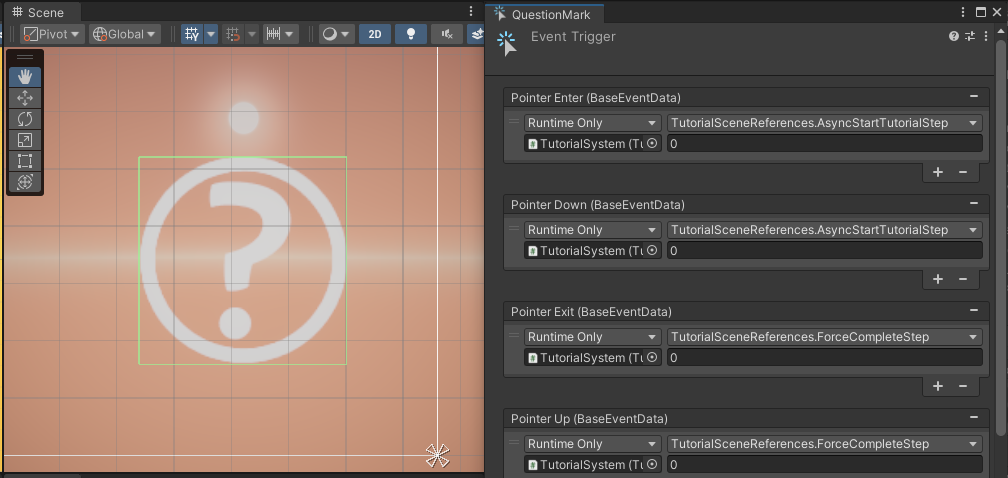Select the Rect tool
1008x478 pixels.
pyautogui.click(x=25, y=161)
